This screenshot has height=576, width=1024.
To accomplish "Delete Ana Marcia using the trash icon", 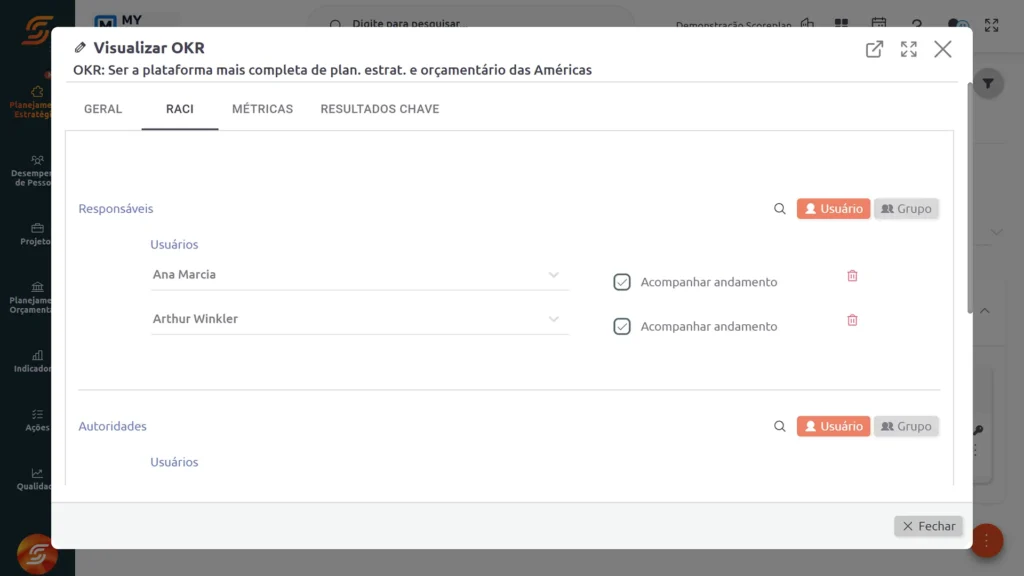I will click(852, 275).
